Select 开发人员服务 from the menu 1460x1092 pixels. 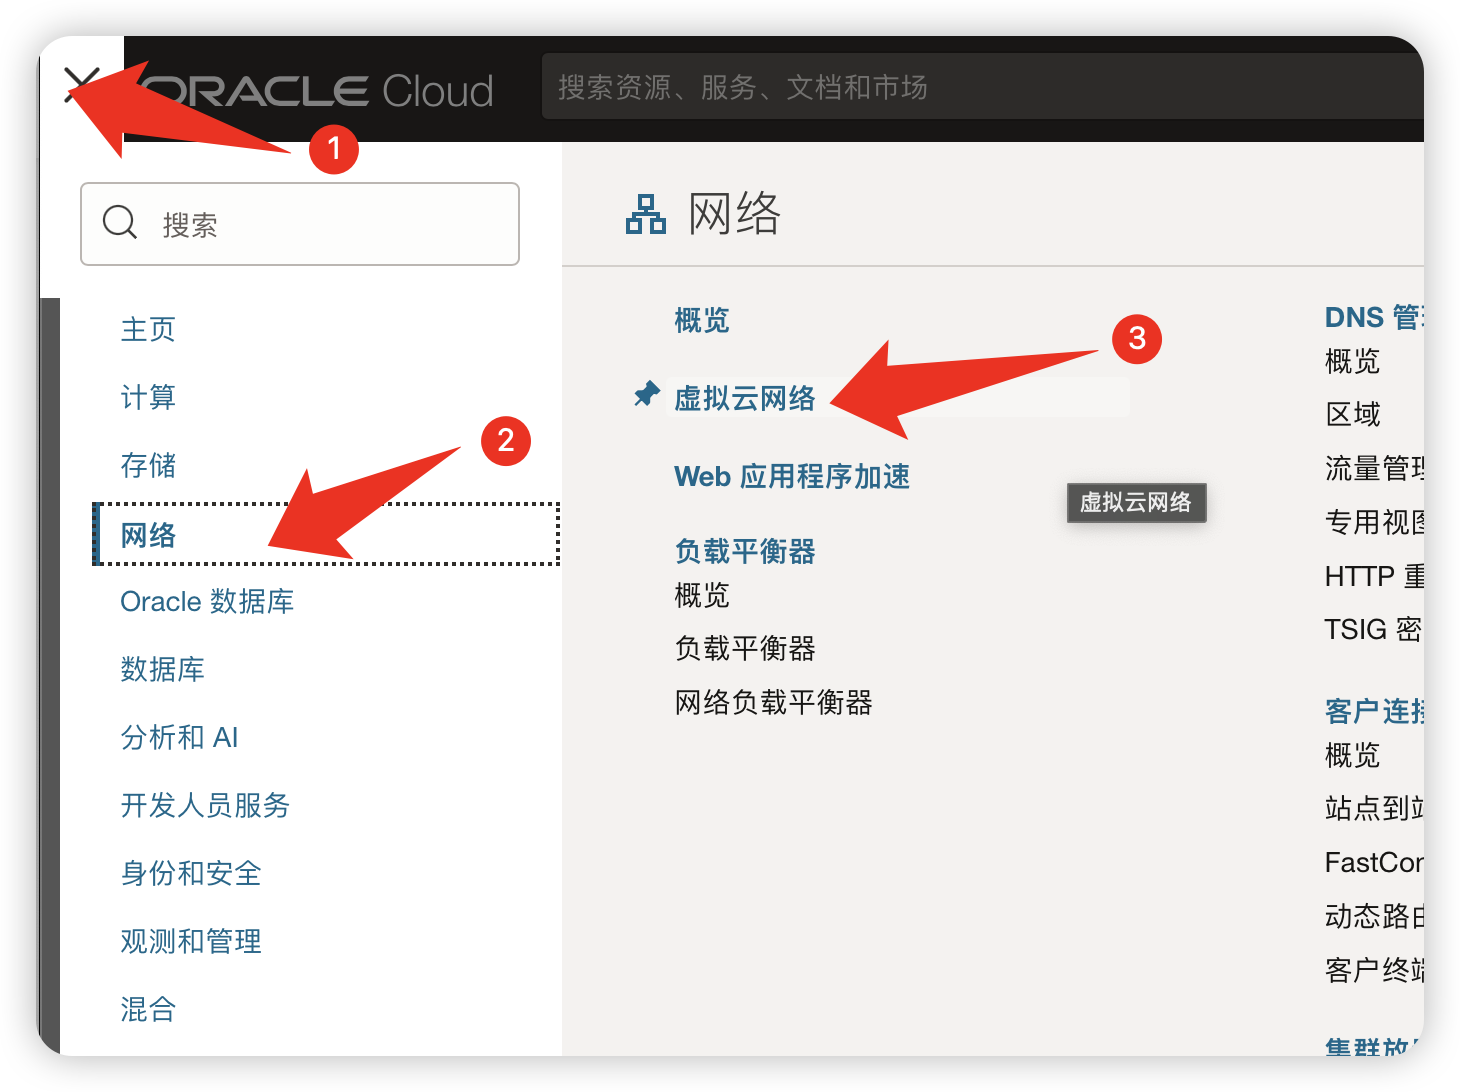click(x=204, y=805)
